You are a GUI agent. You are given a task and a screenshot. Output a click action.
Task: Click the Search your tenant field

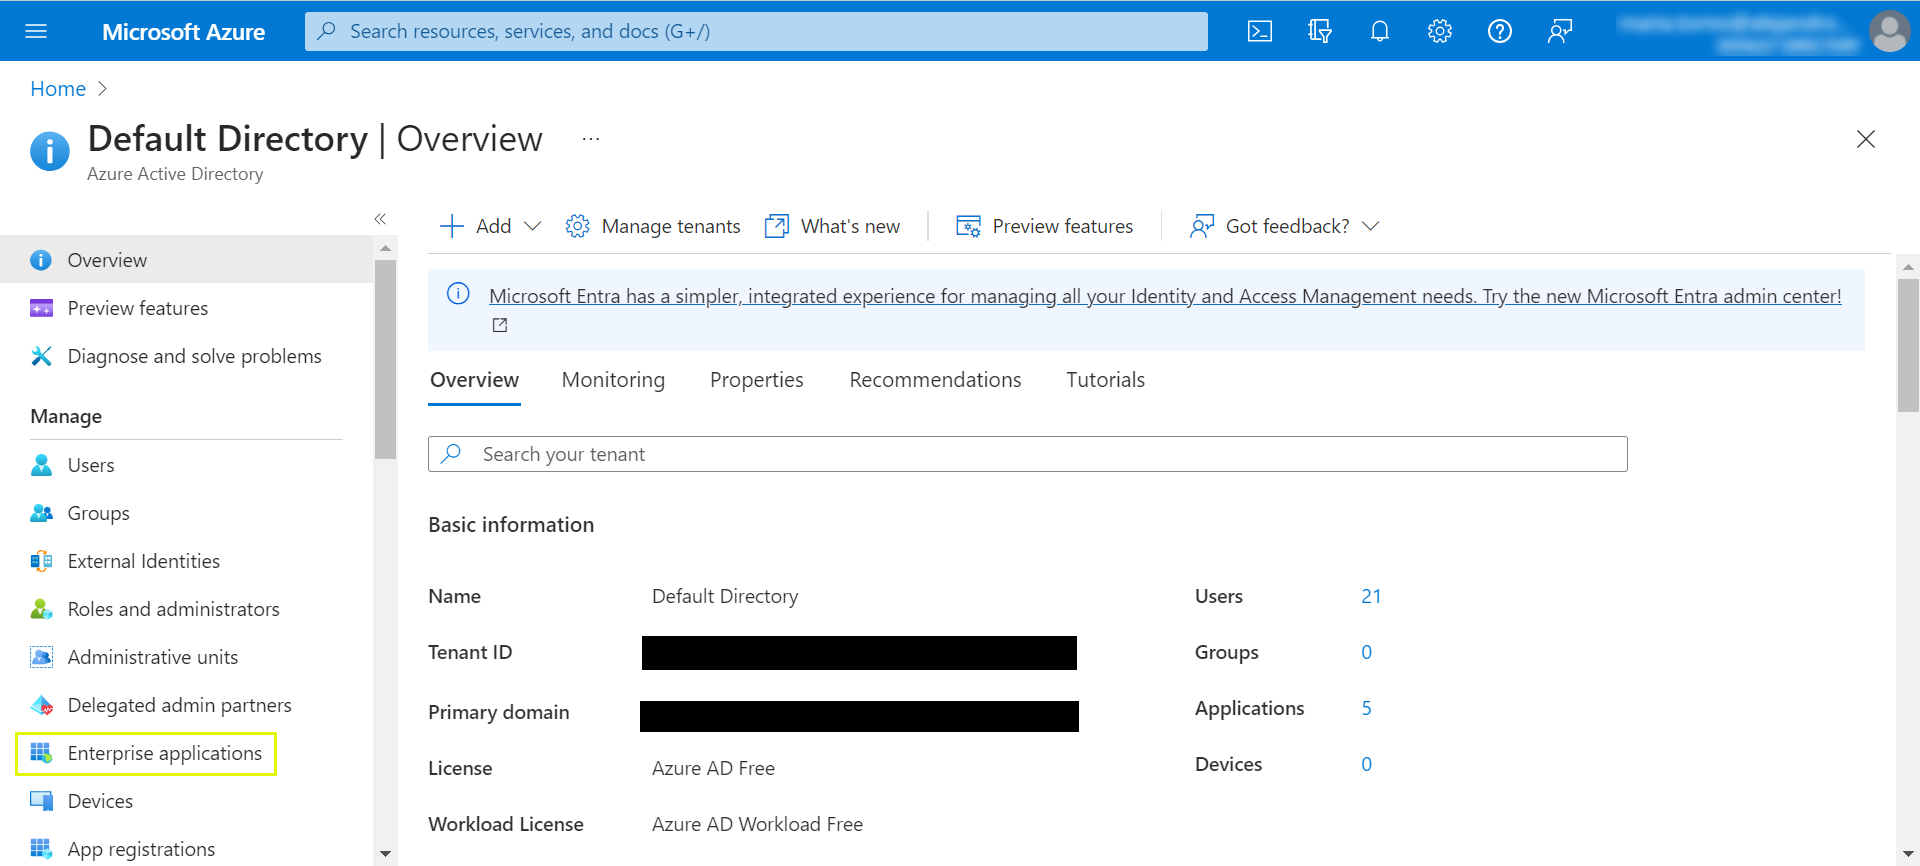point(1028,454)
